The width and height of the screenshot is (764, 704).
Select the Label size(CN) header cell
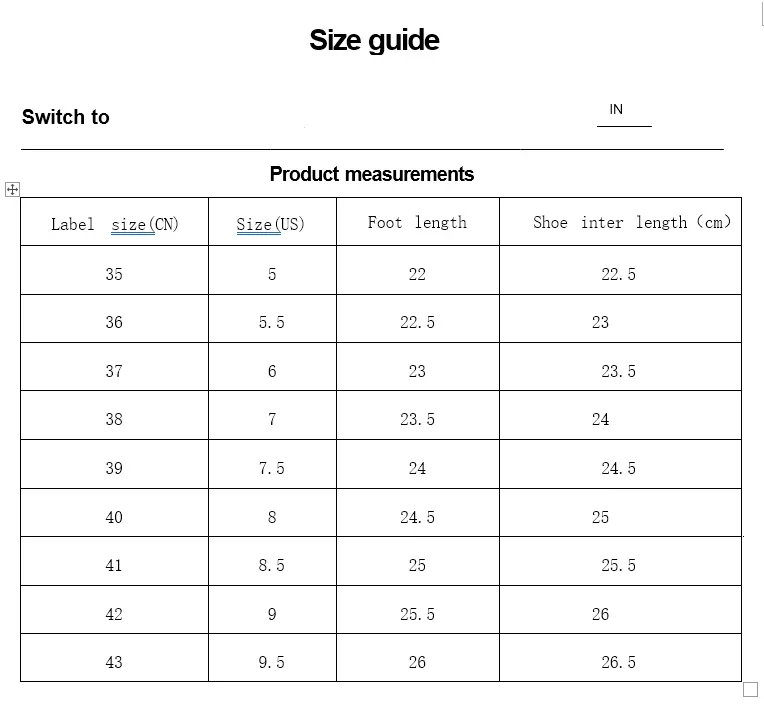[x=115, y=222]
